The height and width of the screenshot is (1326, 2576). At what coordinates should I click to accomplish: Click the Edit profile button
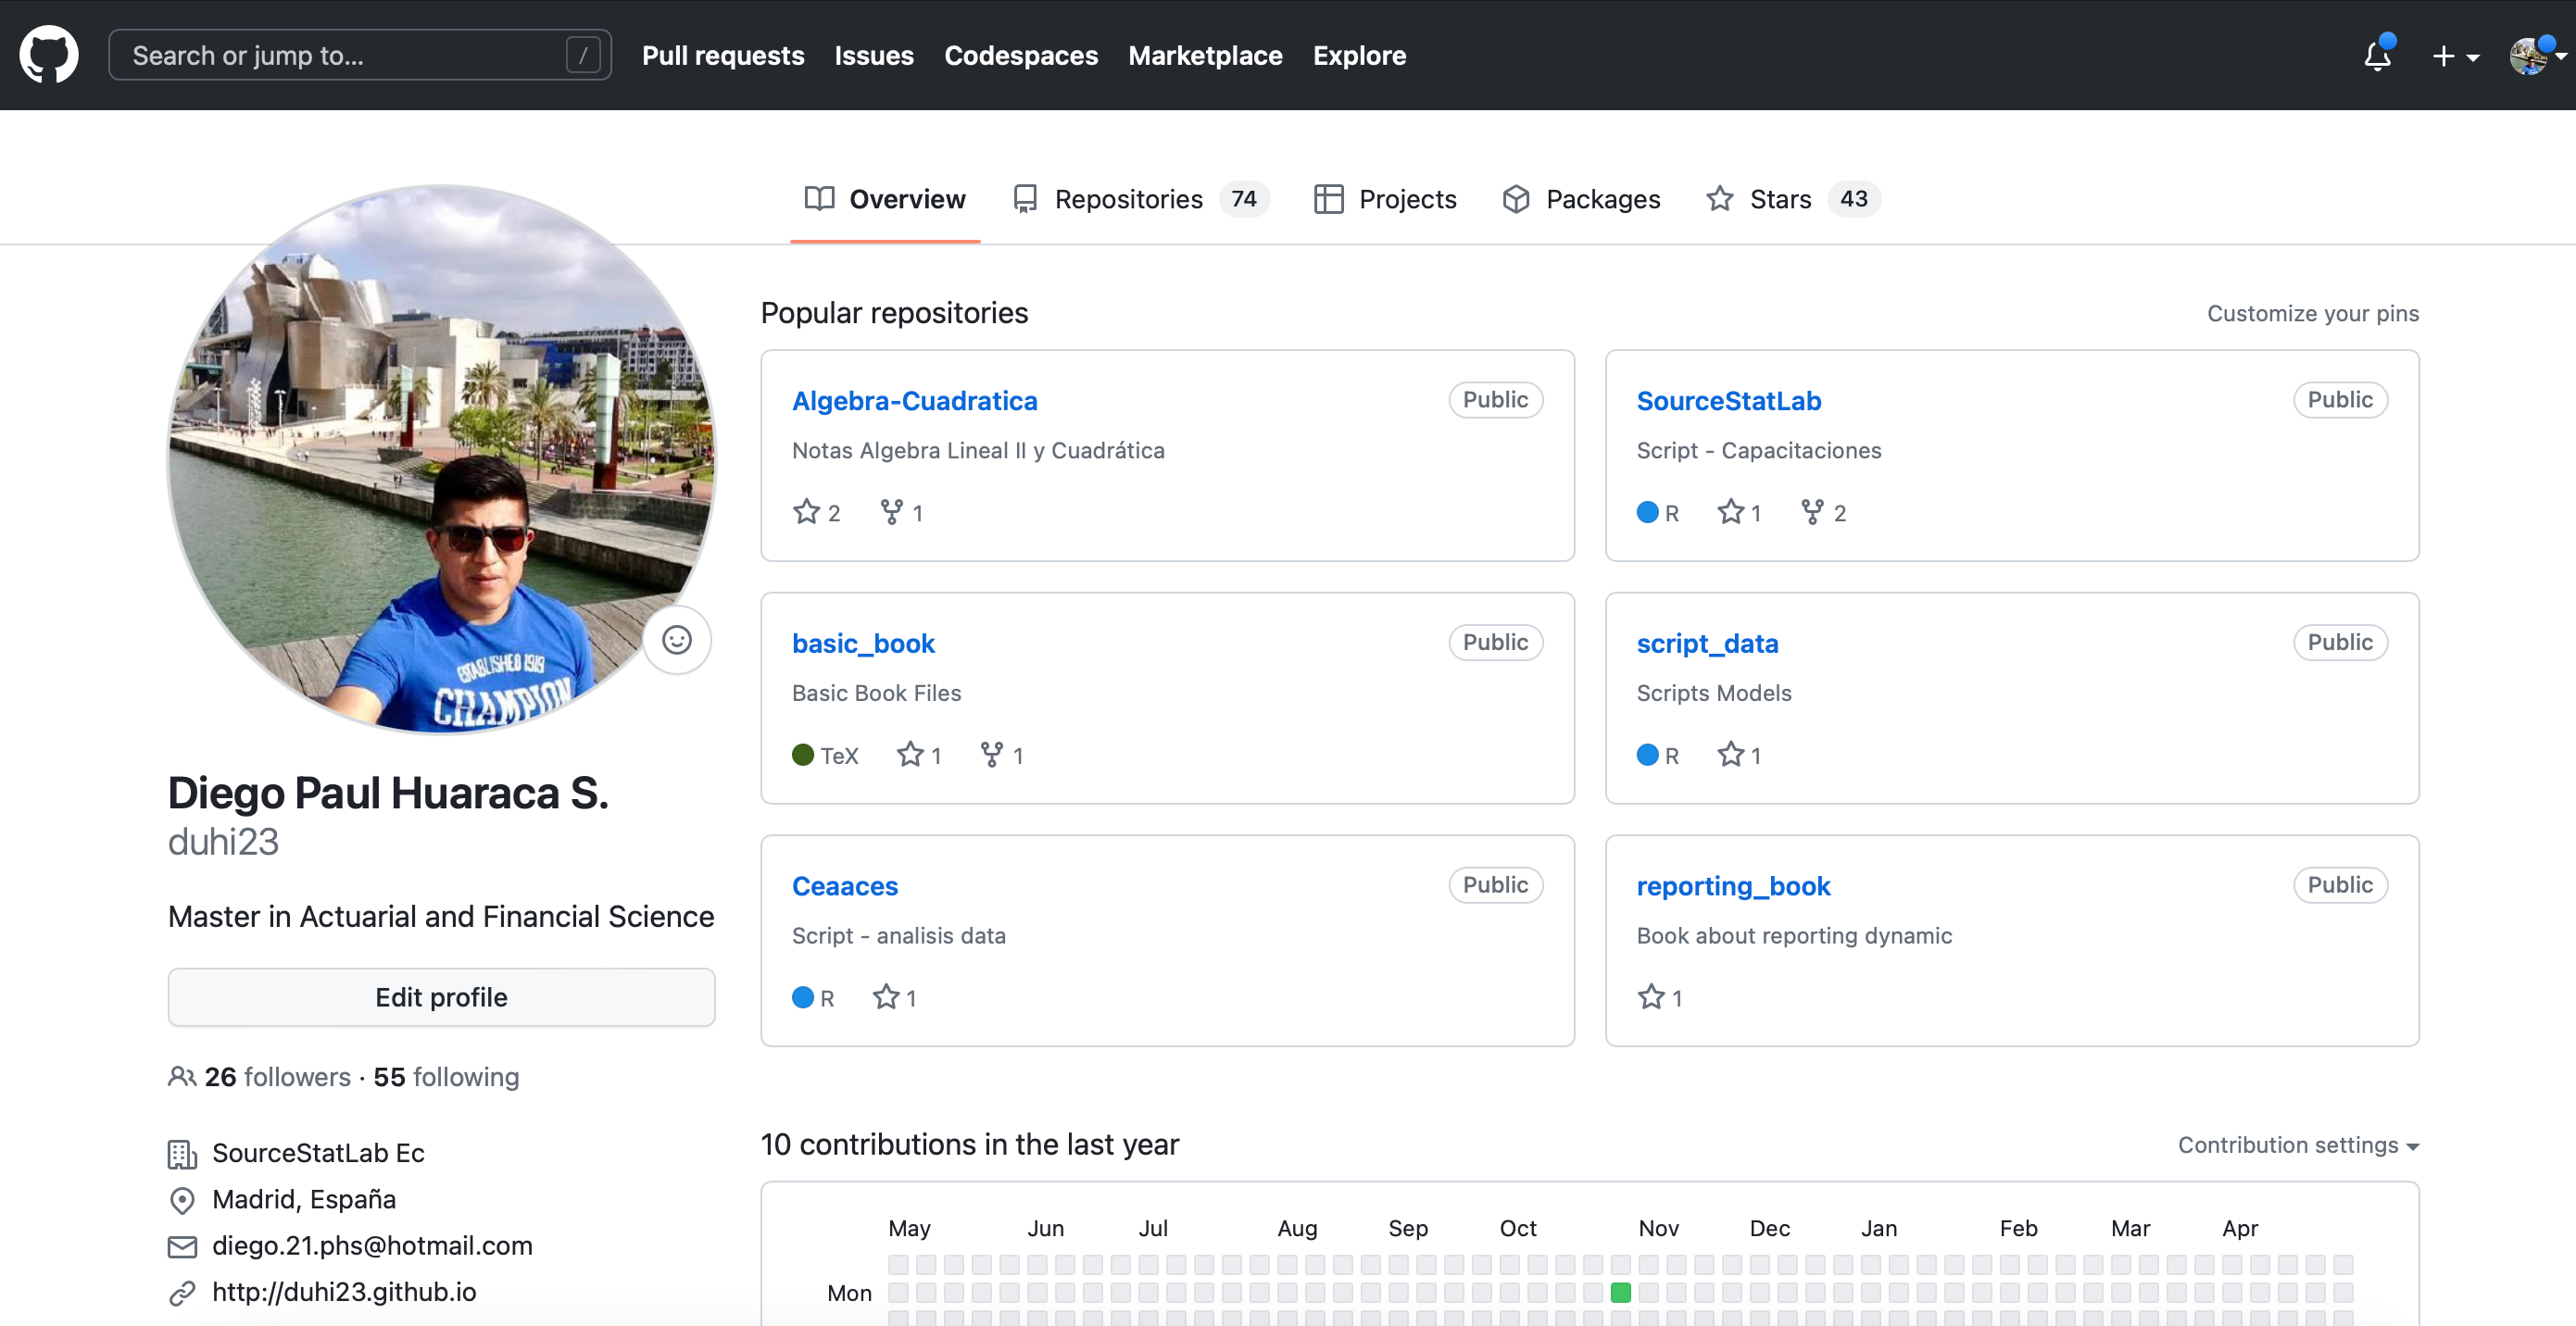click(x=441, y=997)
